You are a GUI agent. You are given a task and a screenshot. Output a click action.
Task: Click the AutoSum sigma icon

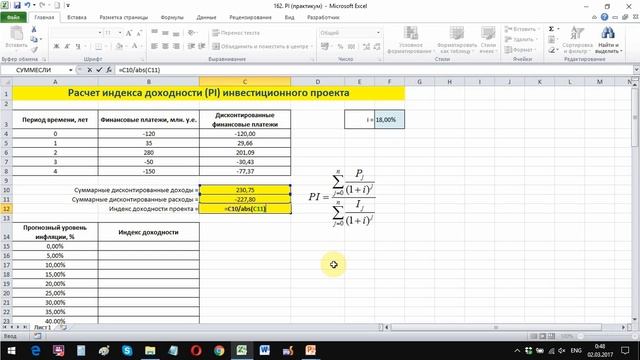(551, 29)
